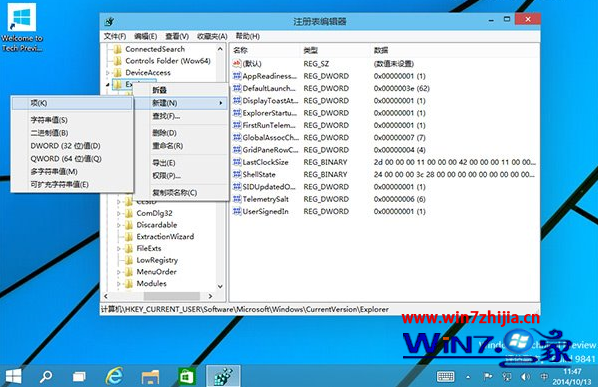
Task: Click the taskbar Search magnifier icon
Action: (x=46, y=376)
